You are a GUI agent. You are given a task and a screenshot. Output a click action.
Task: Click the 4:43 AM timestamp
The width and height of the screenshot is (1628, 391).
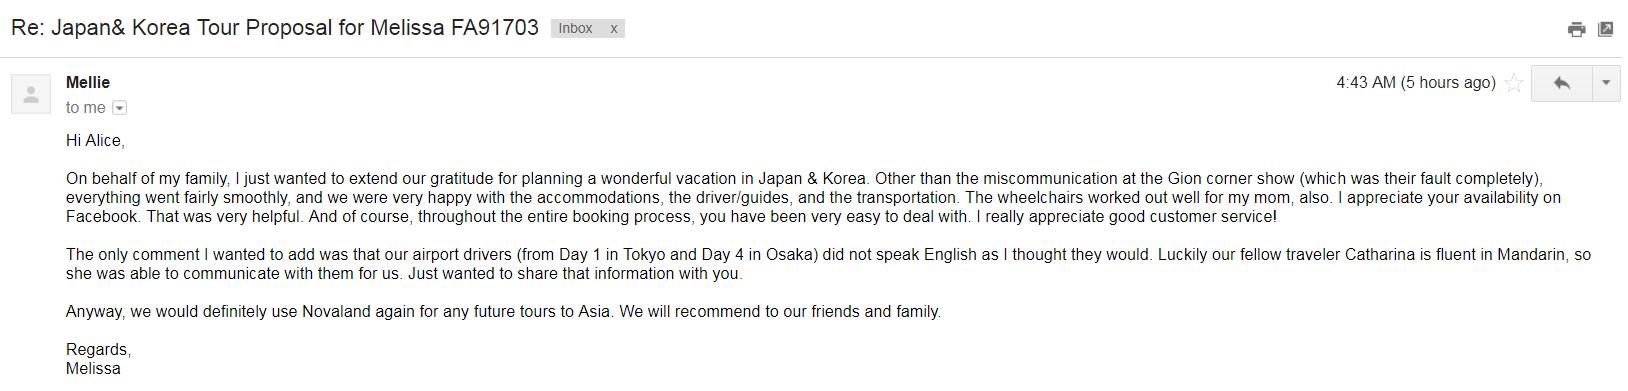1416,83
